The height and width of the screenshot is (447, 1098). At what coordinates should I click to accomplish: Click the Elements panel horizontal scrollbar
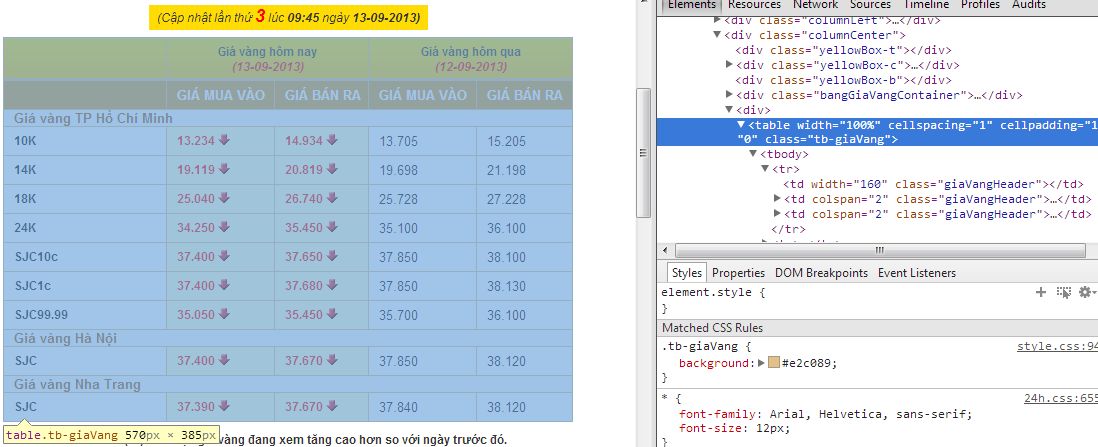tap(876, 250)
